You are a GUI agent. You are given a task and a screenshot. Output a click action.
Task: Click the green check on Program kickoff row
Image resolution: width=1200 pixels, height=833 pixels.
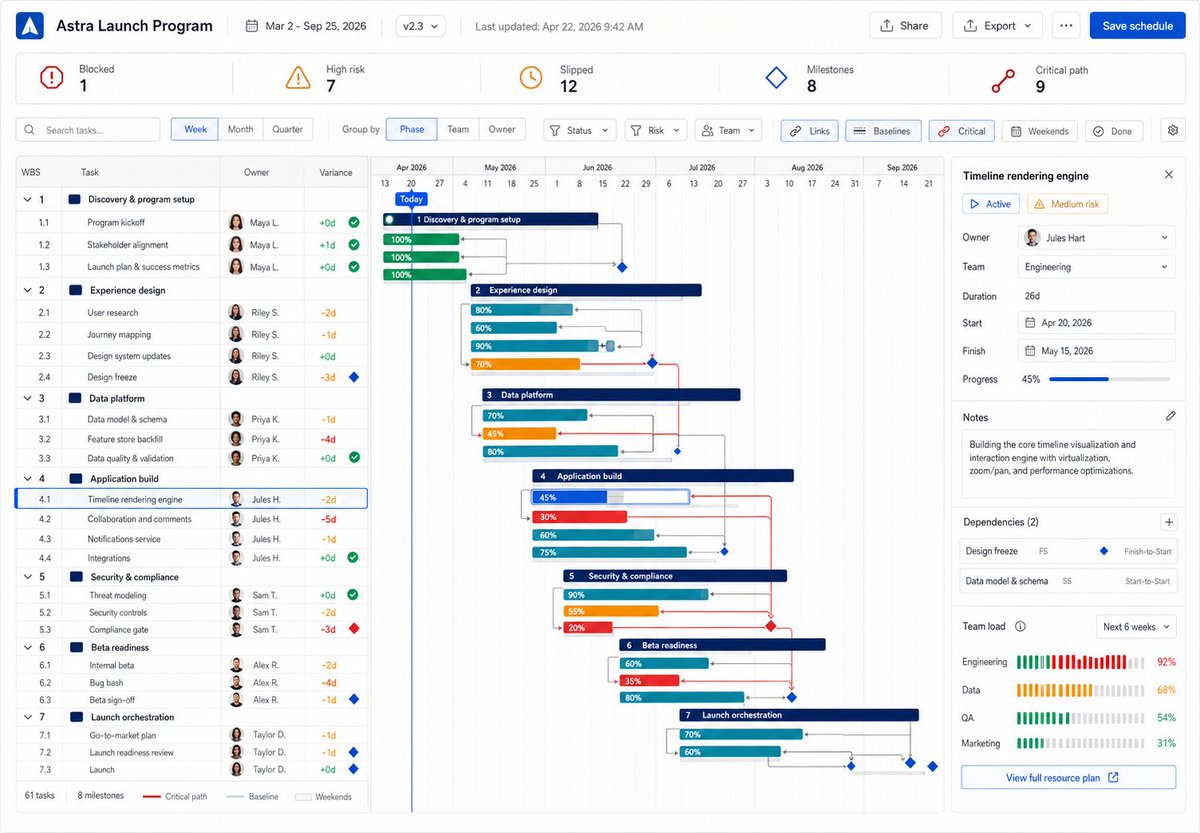click(353, 223)
